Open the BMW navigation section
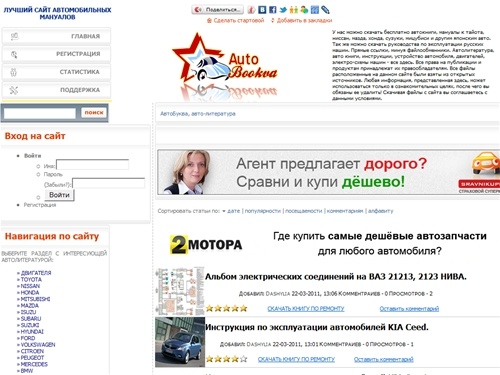This screenshot has width=500, height=375. click(27, 371)
